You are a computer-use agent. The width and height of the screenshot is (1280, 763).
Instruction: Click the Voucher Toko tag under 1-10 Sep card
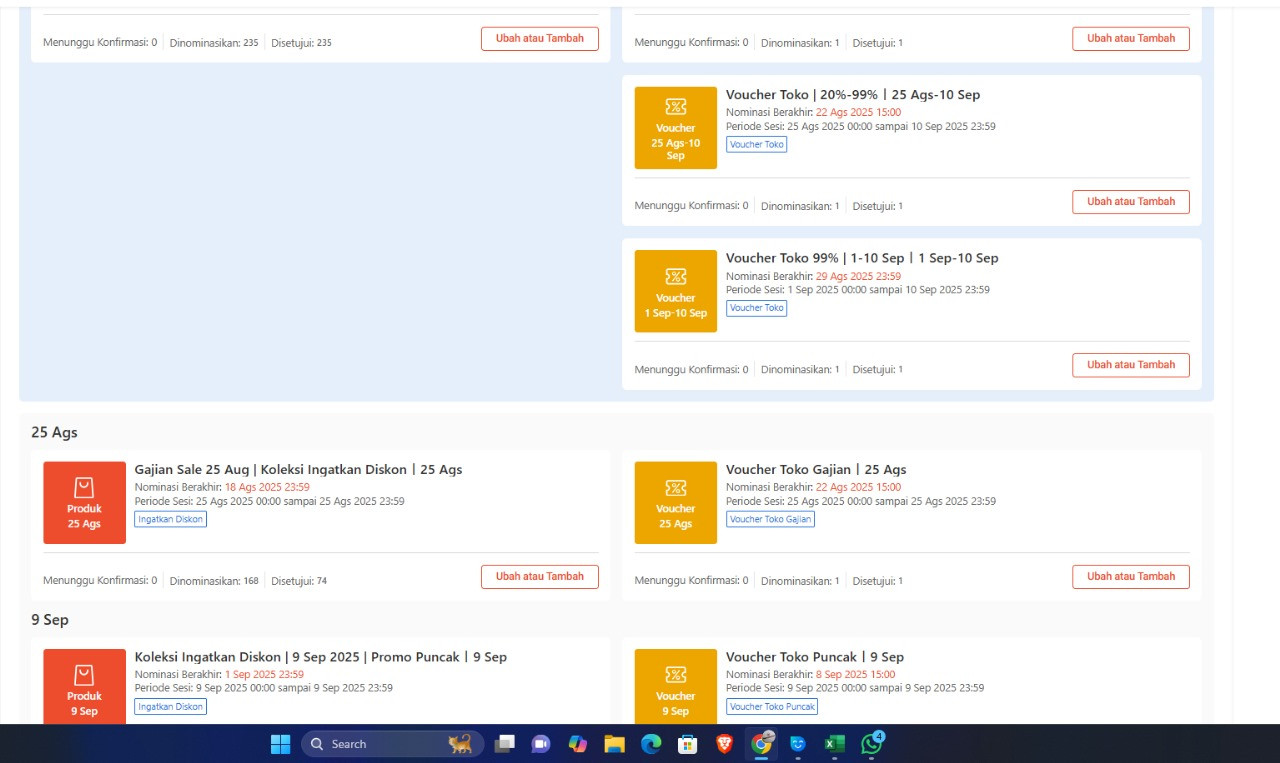(x=757, y=308)
